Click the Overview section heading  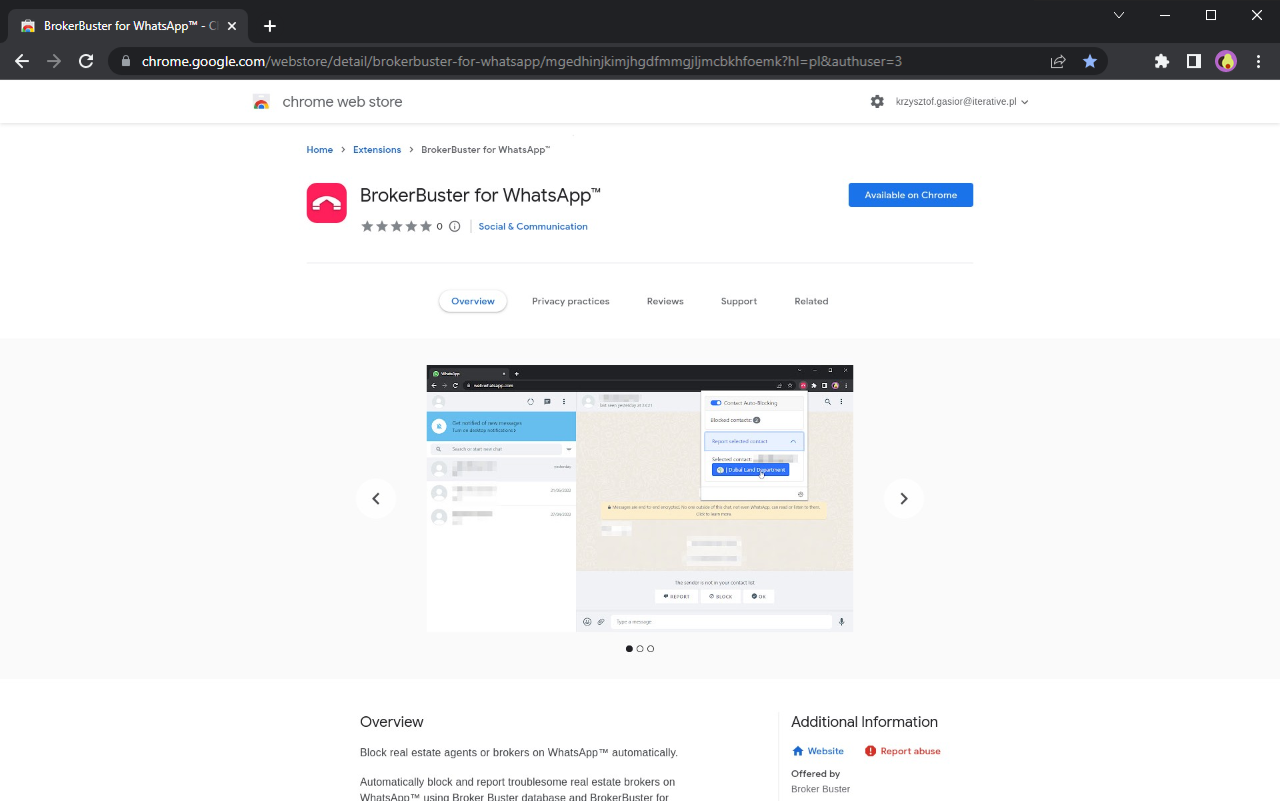tap(392, 722)
